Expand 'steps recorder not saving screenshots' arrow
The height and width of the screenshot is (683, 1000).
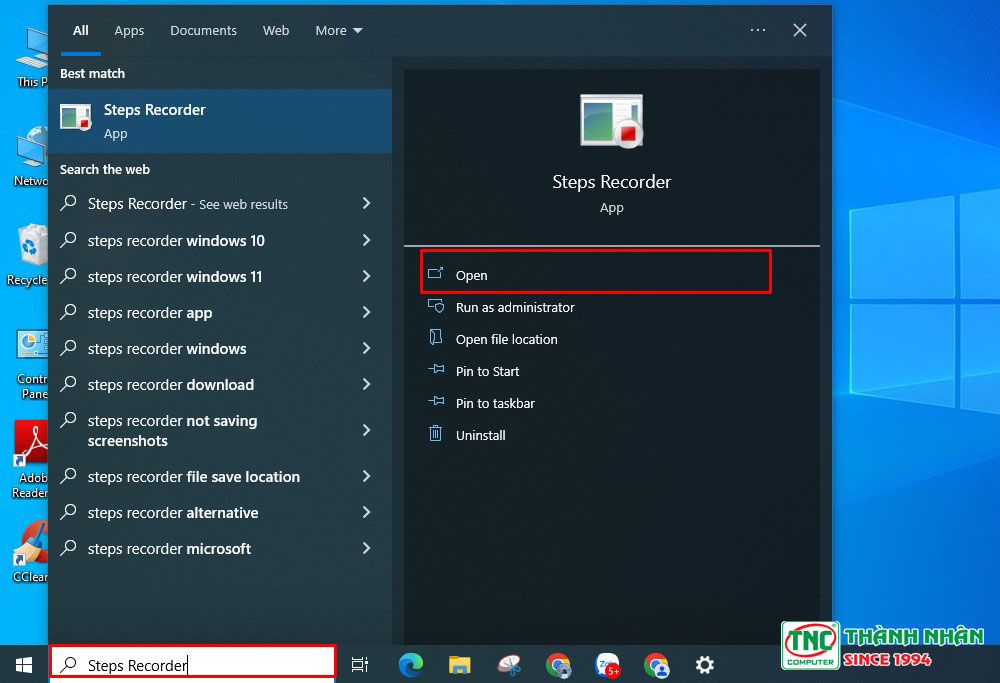(367, 430)
